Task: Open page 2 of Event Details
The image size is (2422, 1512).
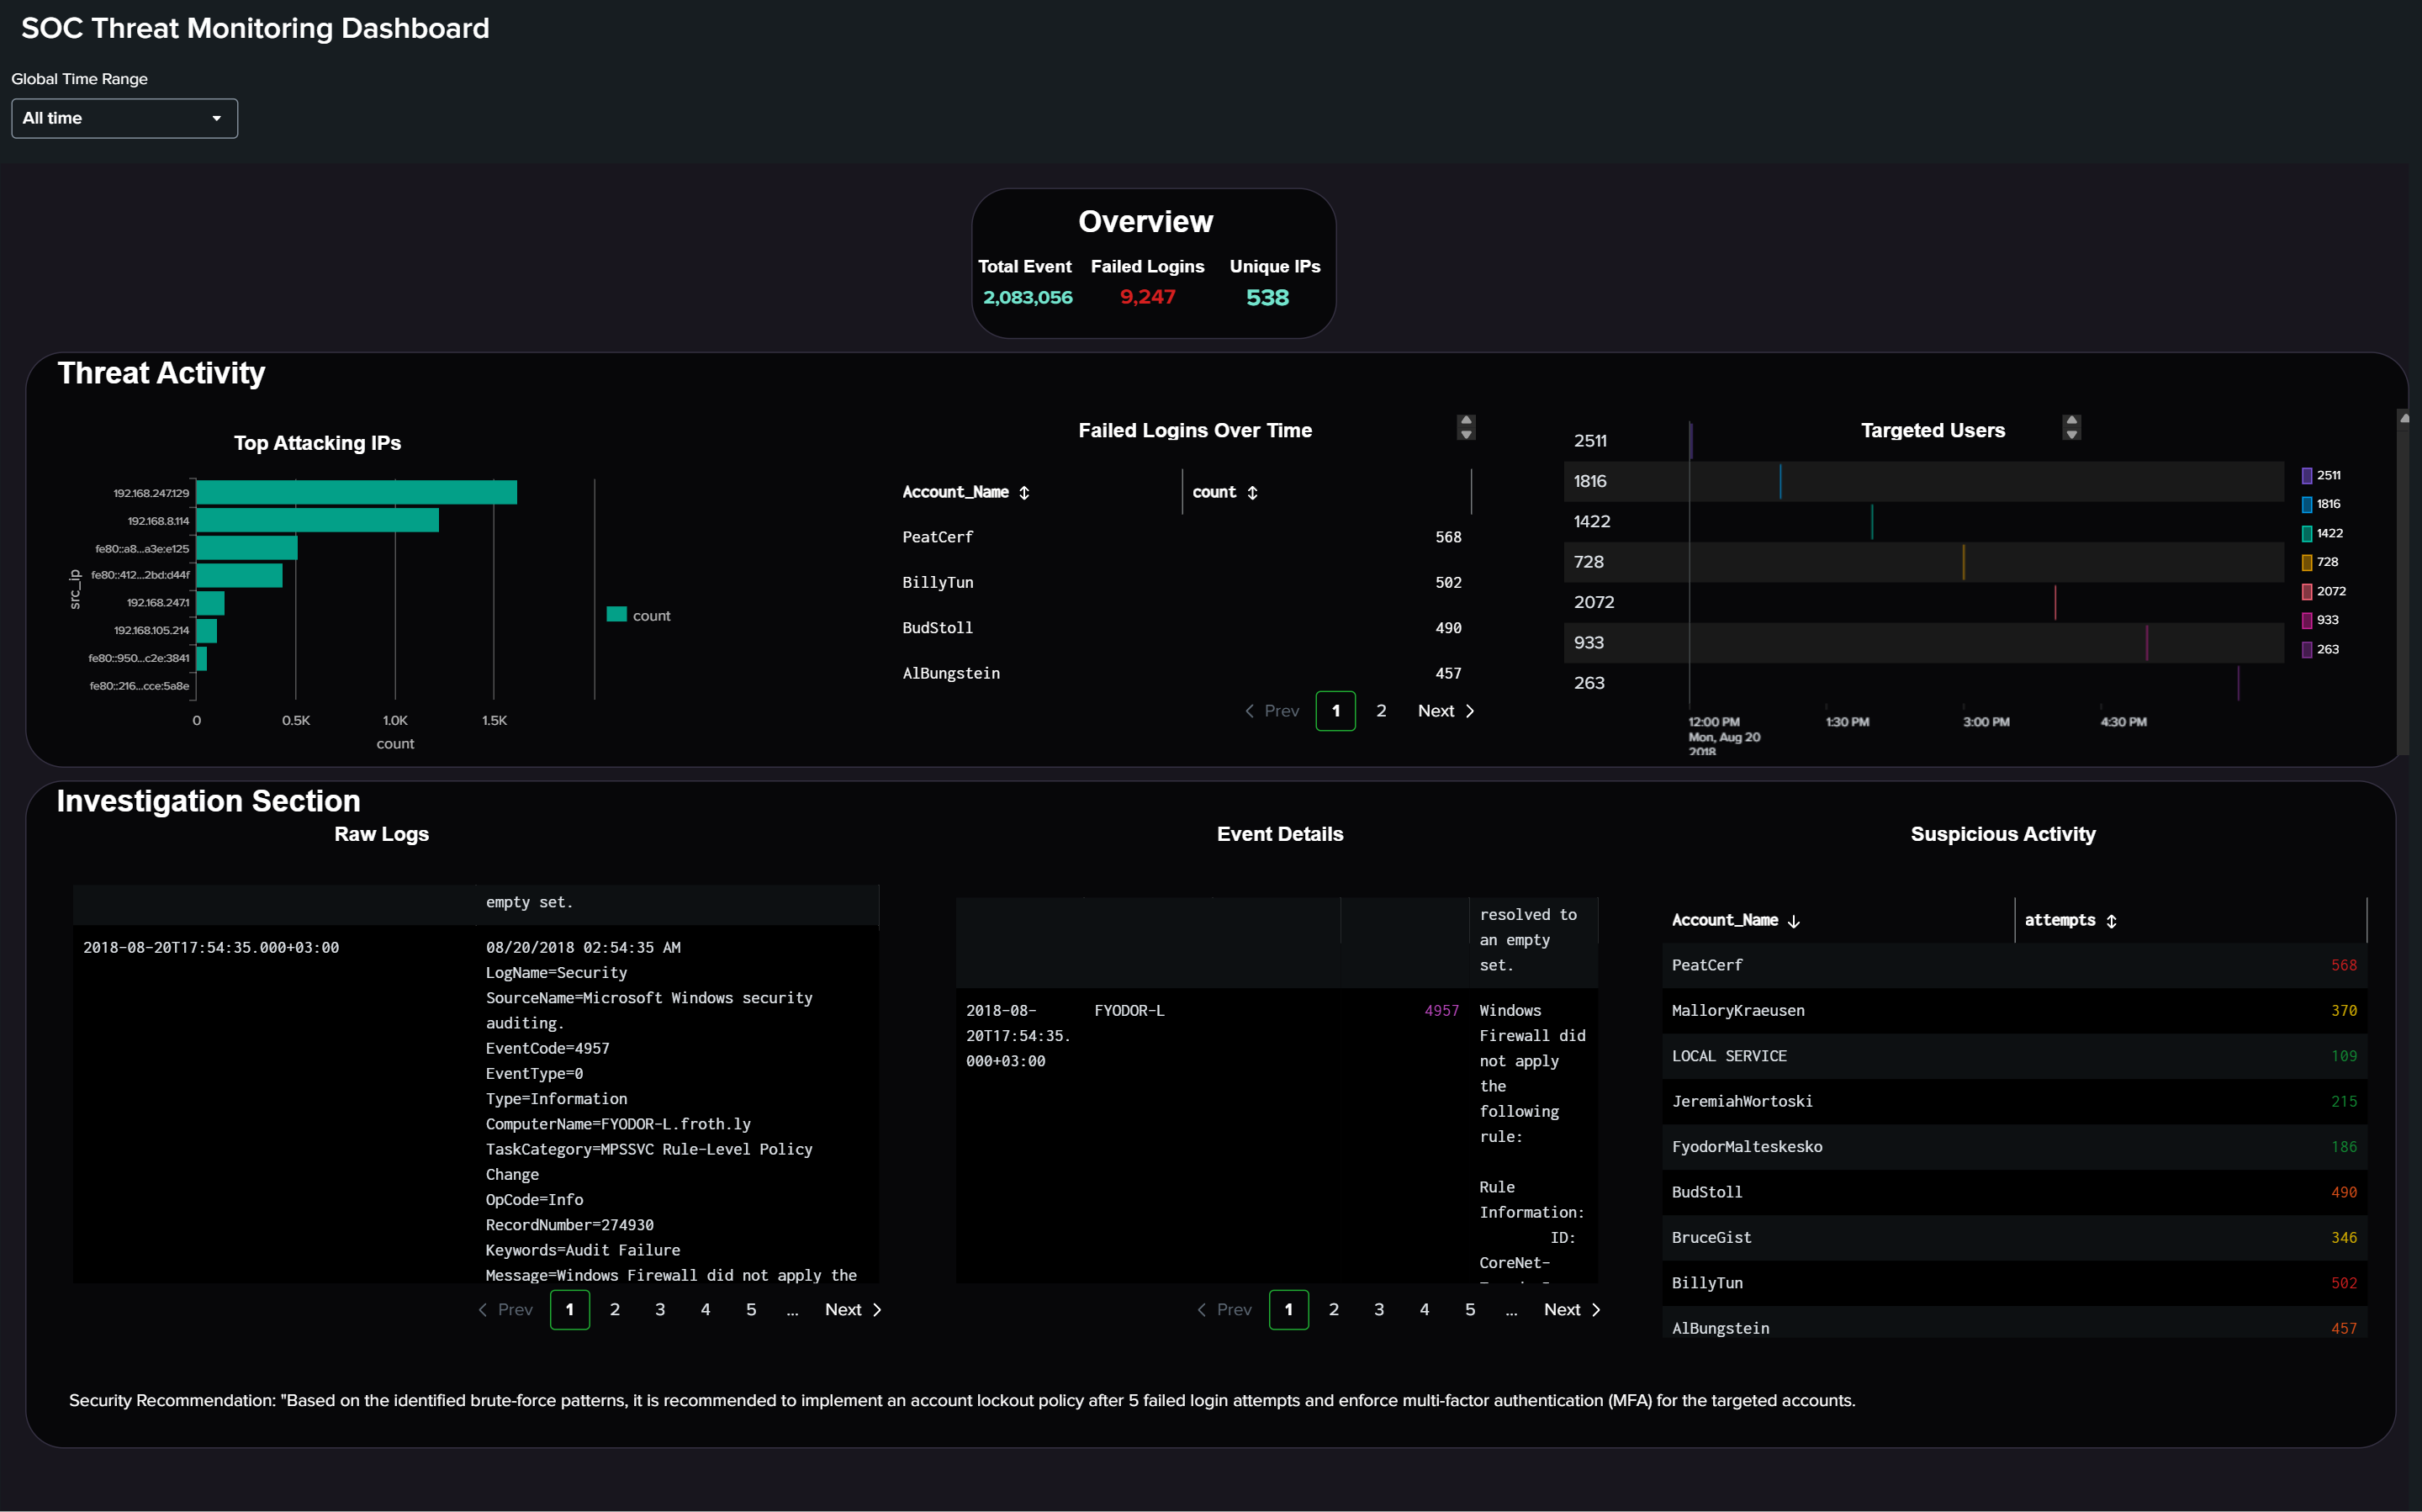Action: tap(1334, 1310)
